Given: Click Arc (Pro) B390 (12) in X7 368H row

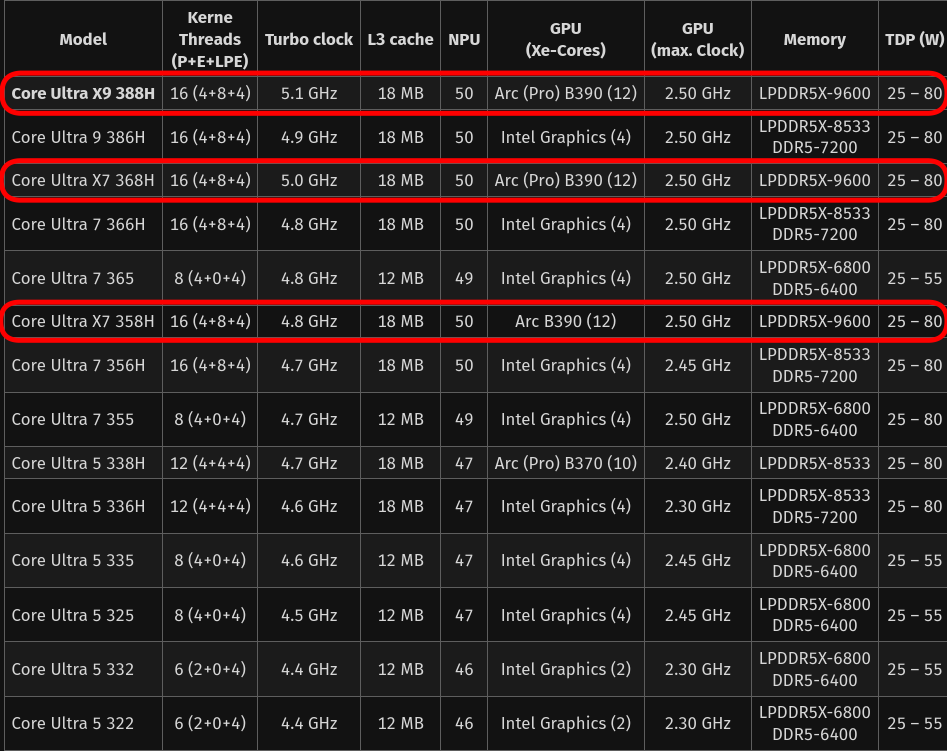Looking at the screenshot, I should pyautogui.click(x=565, y=180).
